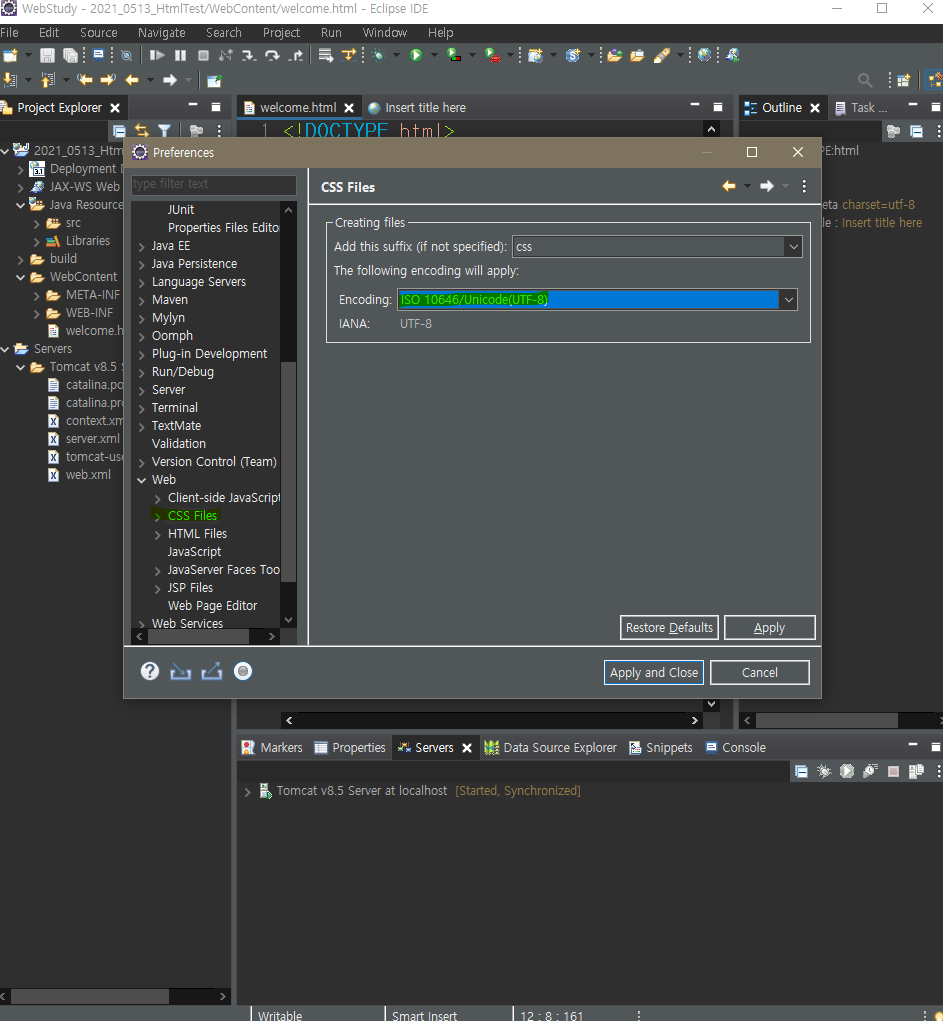Image resolution: width=943 pixels, height=1021 pixels.
Task: Switch to the Console tab
Action: pos(736,748)
